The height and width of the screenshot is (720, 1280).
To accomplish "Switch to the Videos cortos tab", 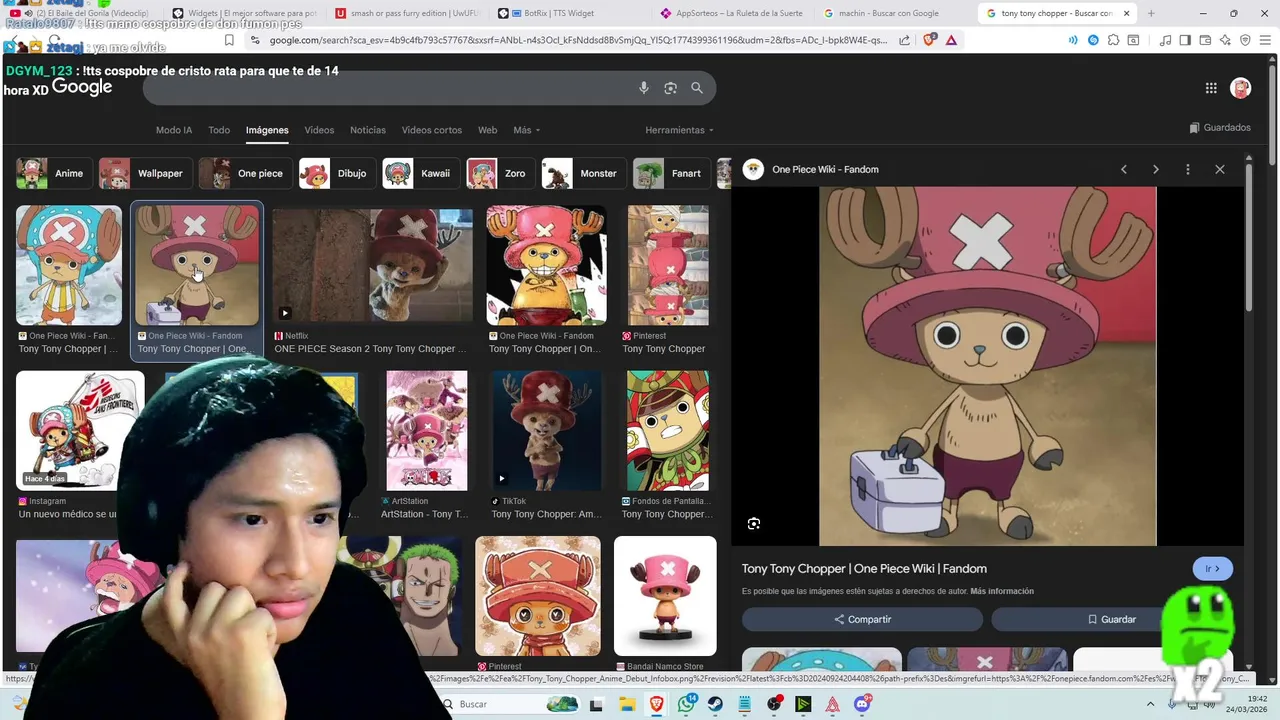I will [x=432, y=130].
